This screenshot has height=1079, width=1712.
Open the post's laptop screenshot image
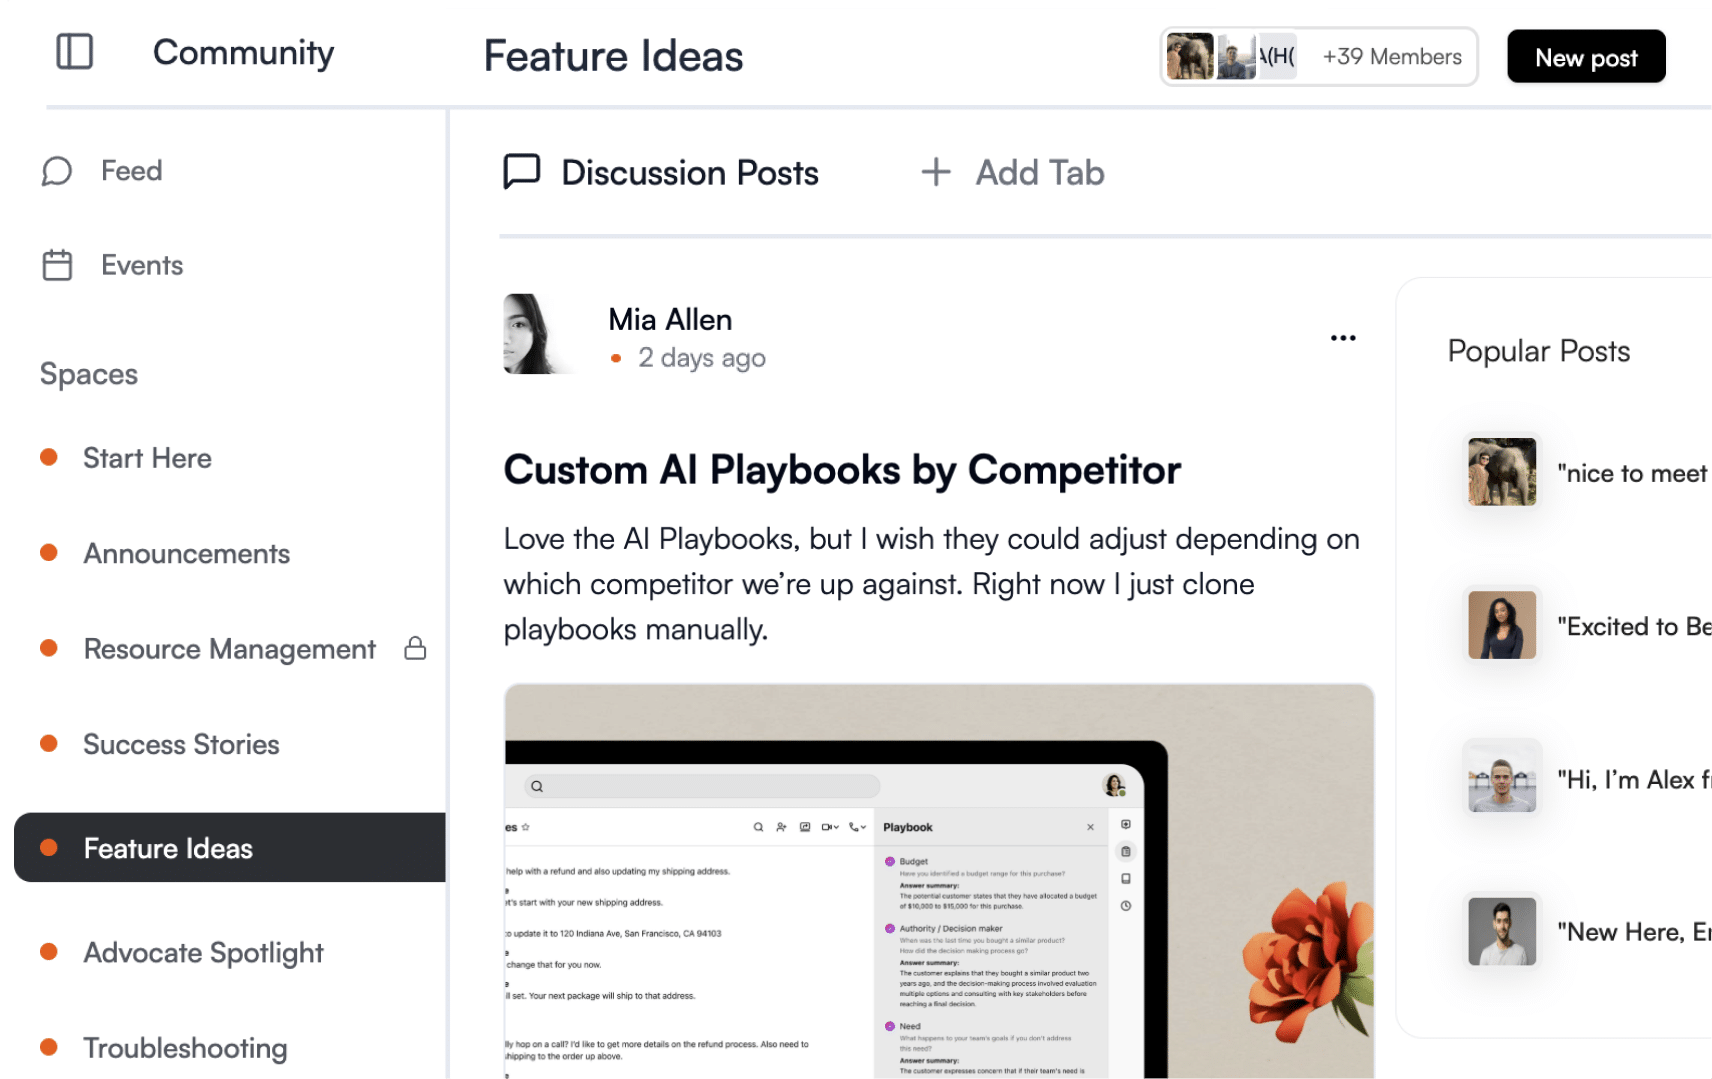pos(938,881)
